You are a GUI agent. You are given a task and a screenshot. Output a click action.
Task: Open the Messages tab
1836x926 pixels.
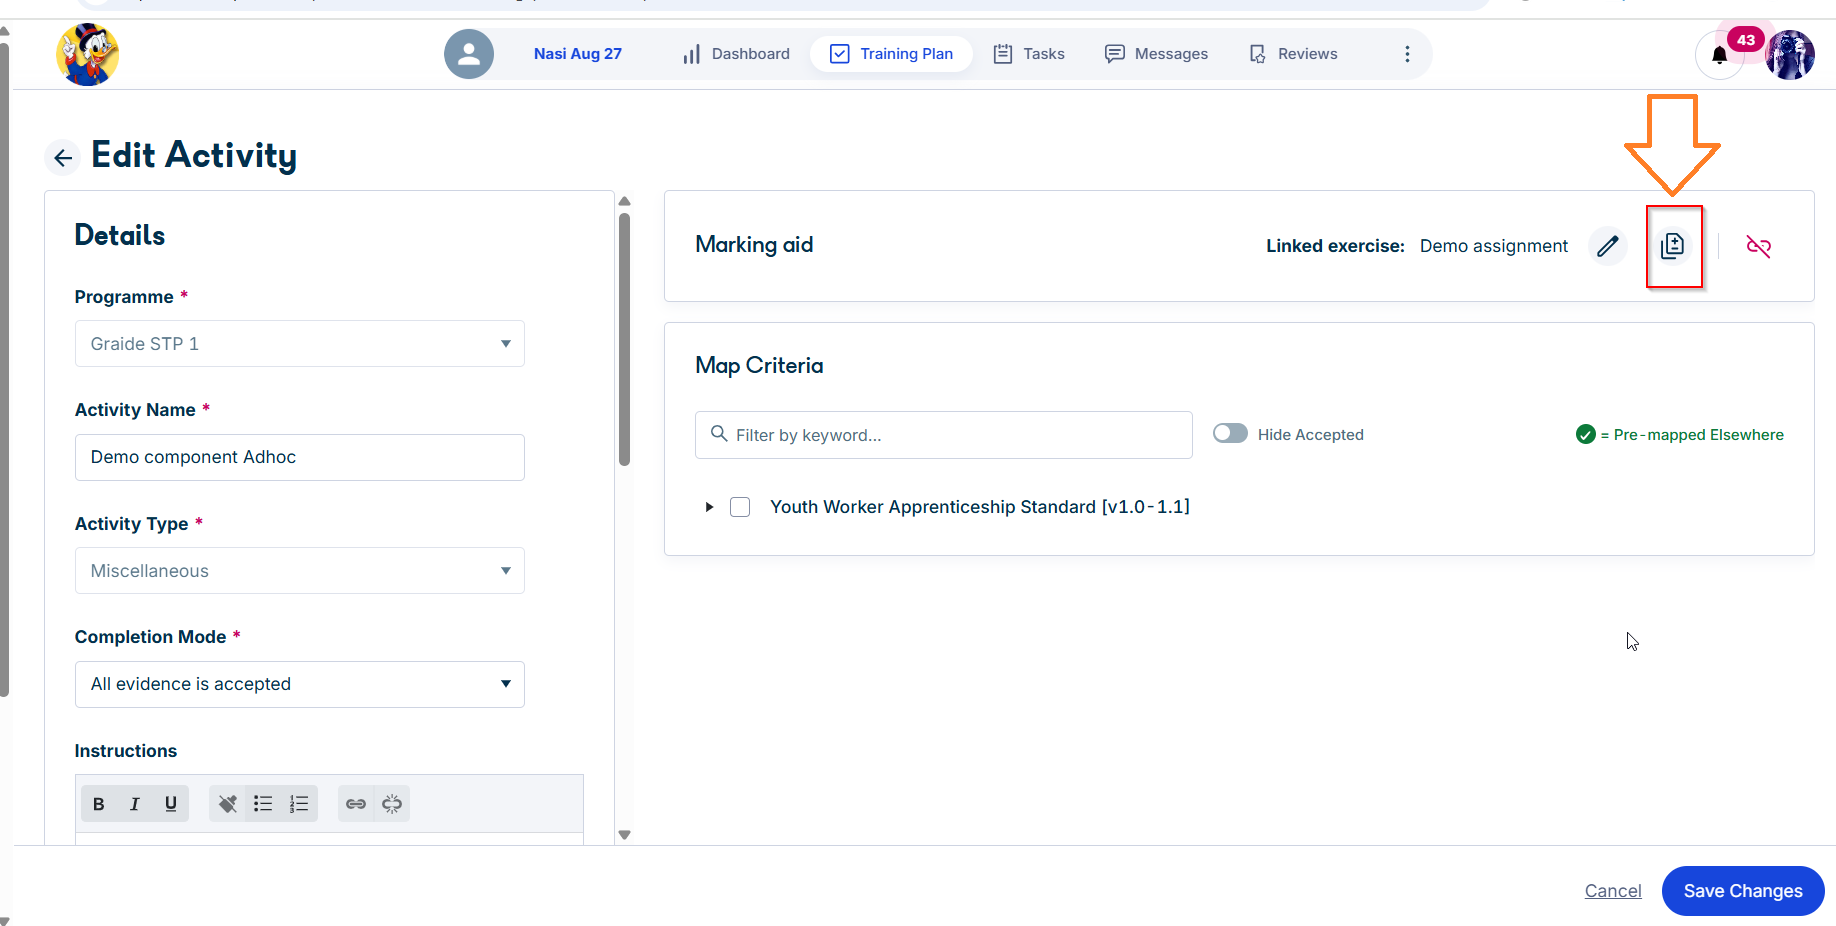pyautogui.click(x=1156, y=54)
